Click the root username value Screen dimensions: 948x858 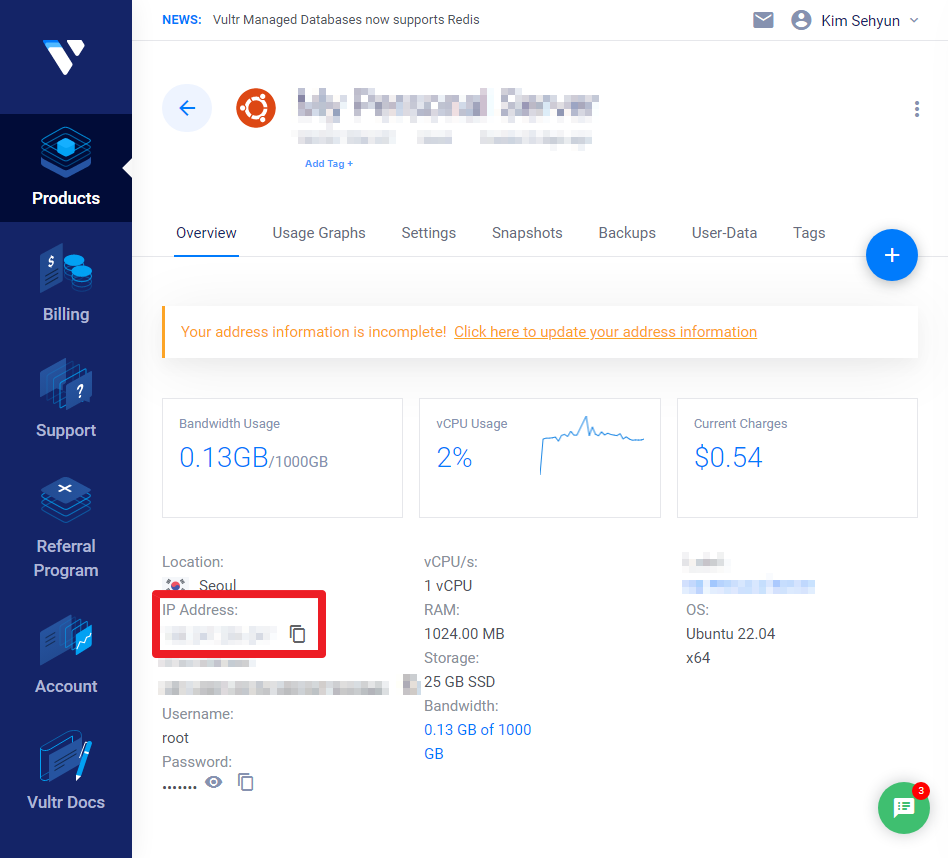click(175, 738)
